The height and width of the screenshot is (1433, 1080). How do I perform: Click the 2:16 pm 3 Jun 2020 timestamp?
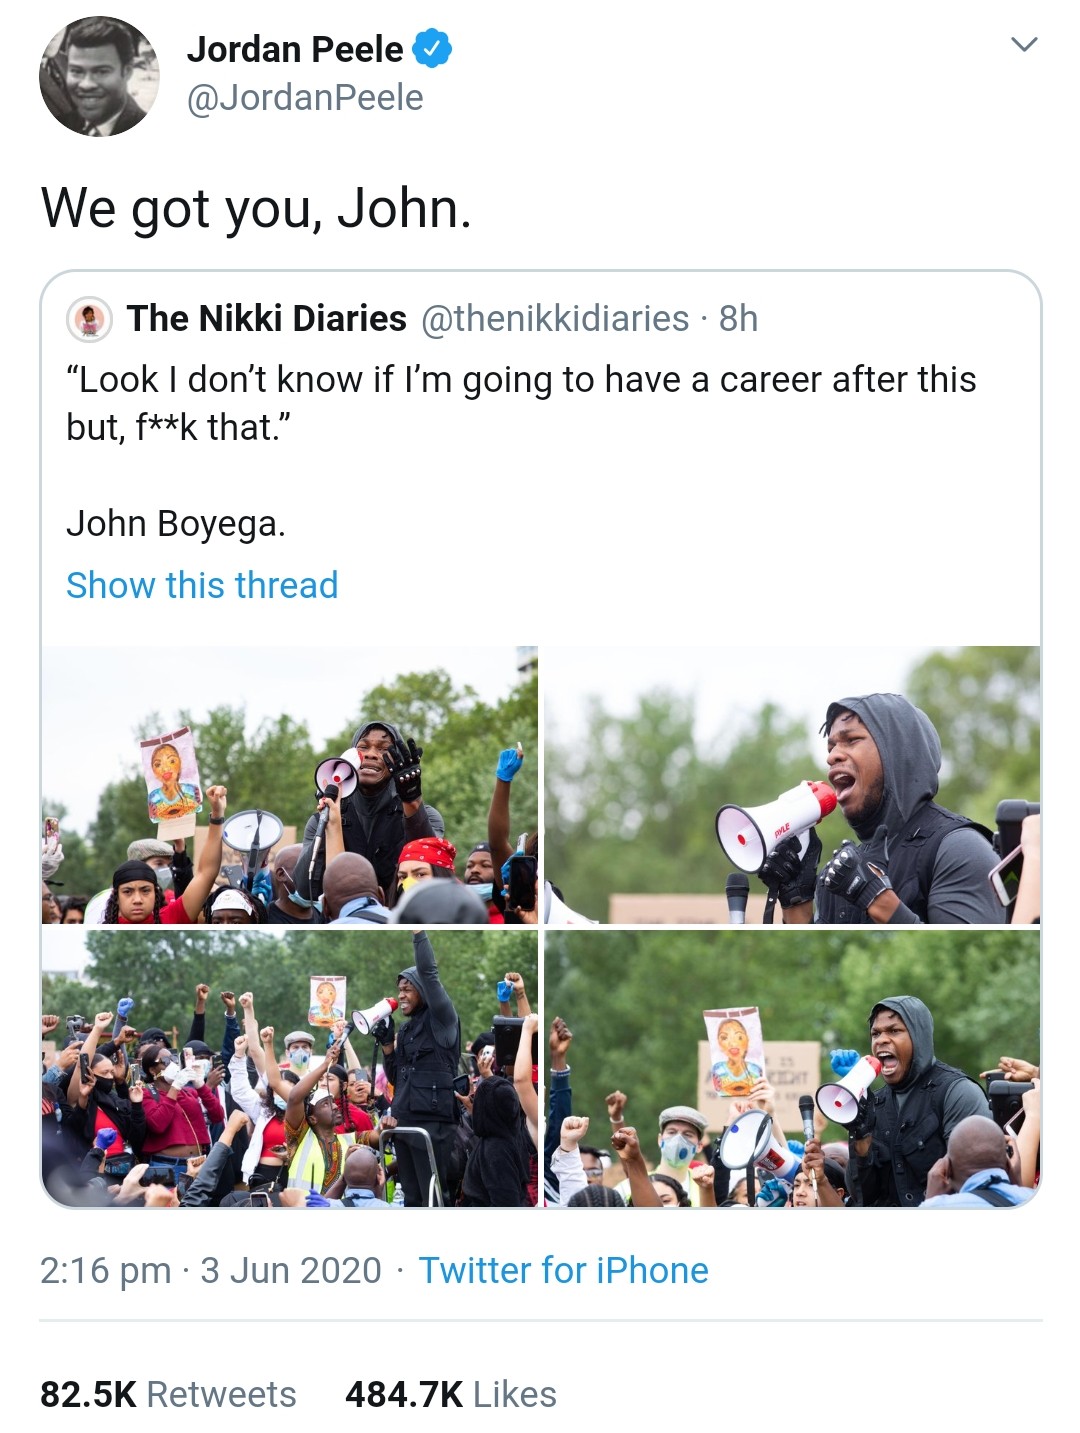(211, 1270)
